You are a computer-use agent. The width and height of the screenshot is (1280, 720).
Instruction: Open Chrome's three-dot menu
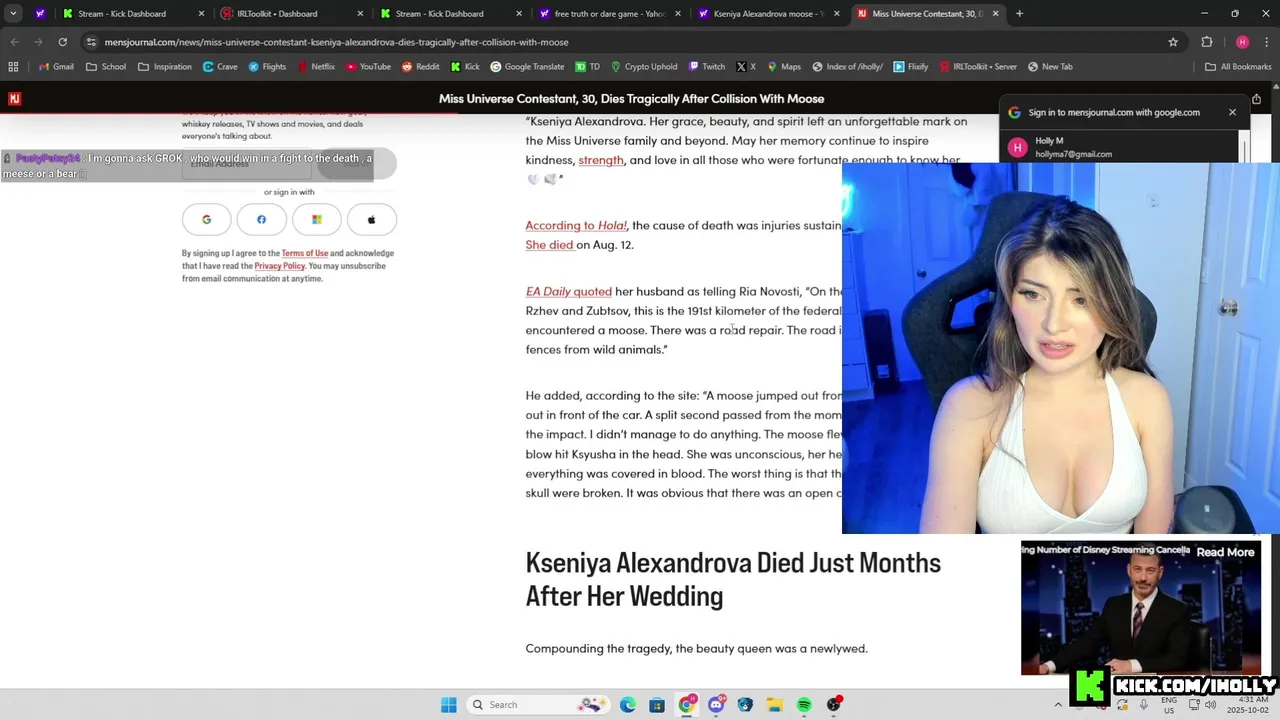tap(1264, 42)
